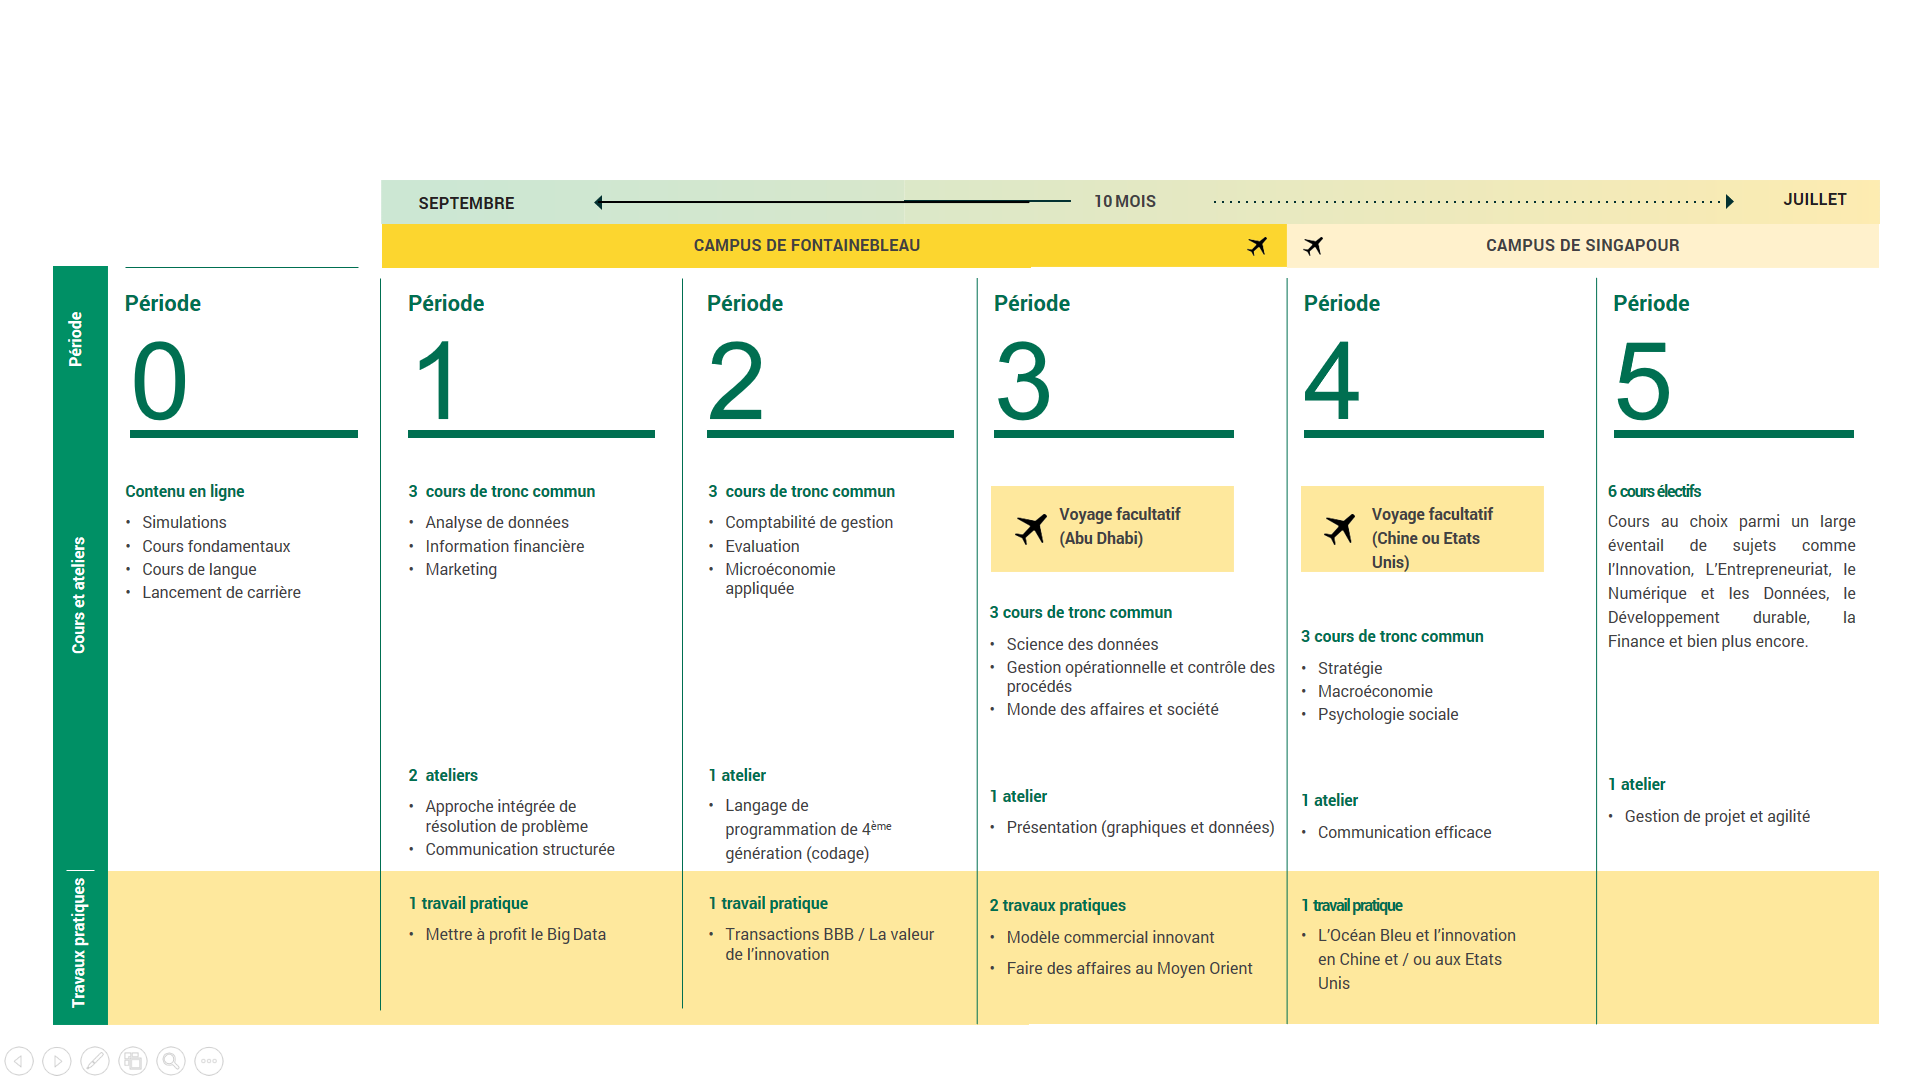The height and width of the screenshot is (1080, 1920).
Task: Click 'Comptabilité de gestion' bullet
Action: [809, 522]
